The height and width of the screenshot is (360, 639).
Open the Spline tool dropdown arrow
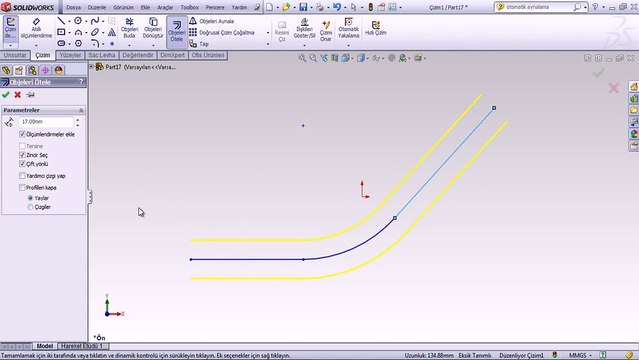click(103, 21)
